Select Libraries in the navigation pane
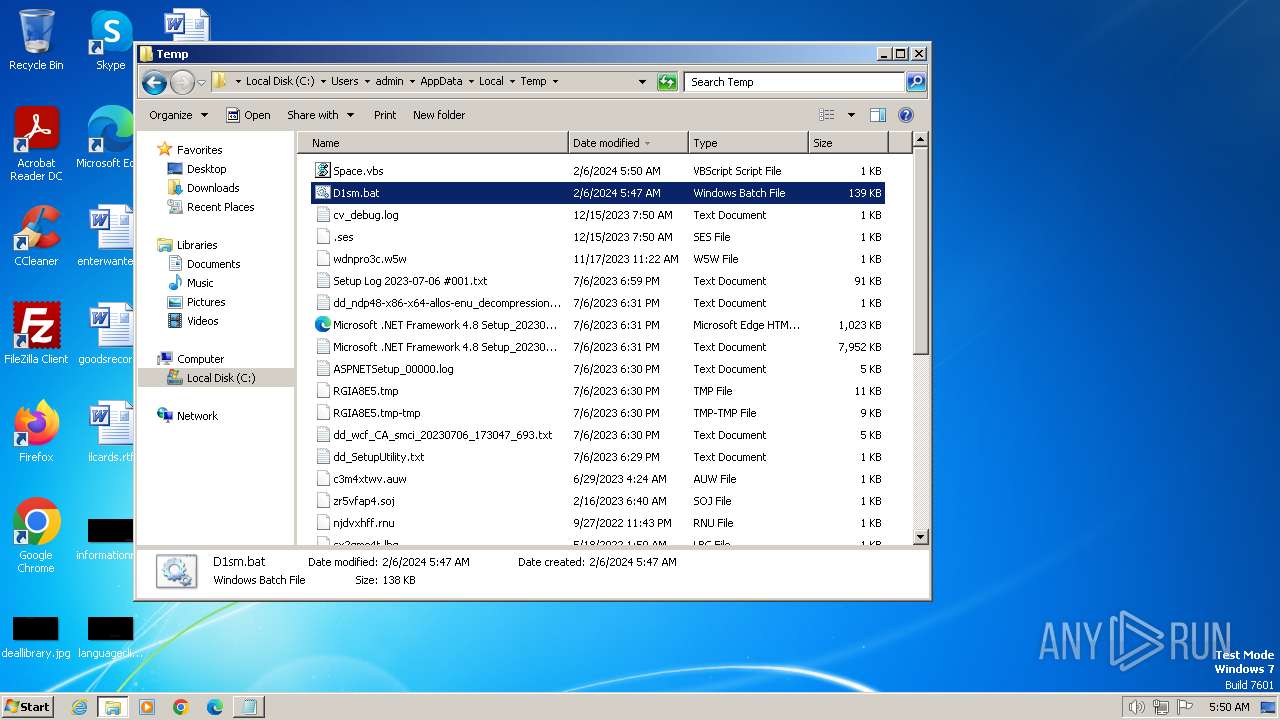 point(197,245)
